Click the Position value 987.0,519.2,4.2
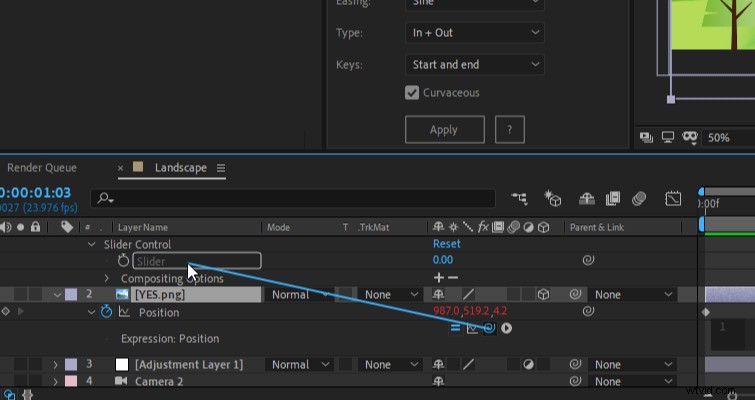Screen dimensions: 755x400 point(470,311)
